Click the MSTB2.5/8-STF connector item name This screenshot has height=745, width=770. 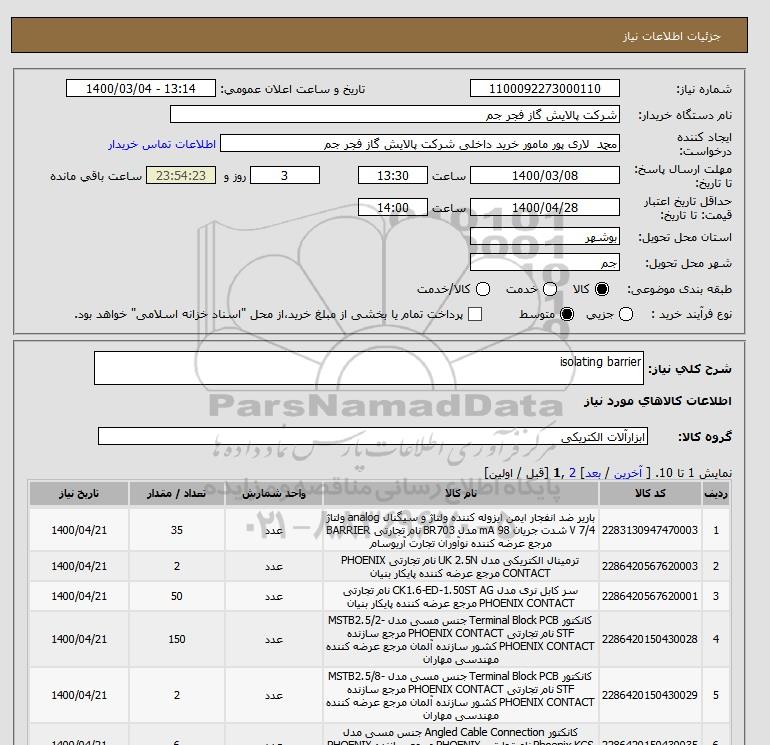[x=461, y=695]
